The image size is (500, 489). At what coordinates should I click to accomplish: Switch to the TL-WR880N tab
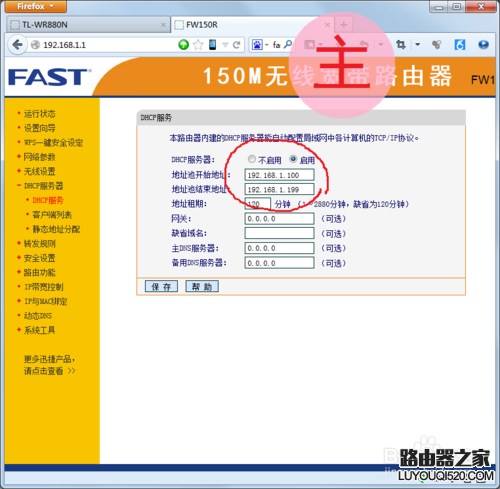coord(87,25)
